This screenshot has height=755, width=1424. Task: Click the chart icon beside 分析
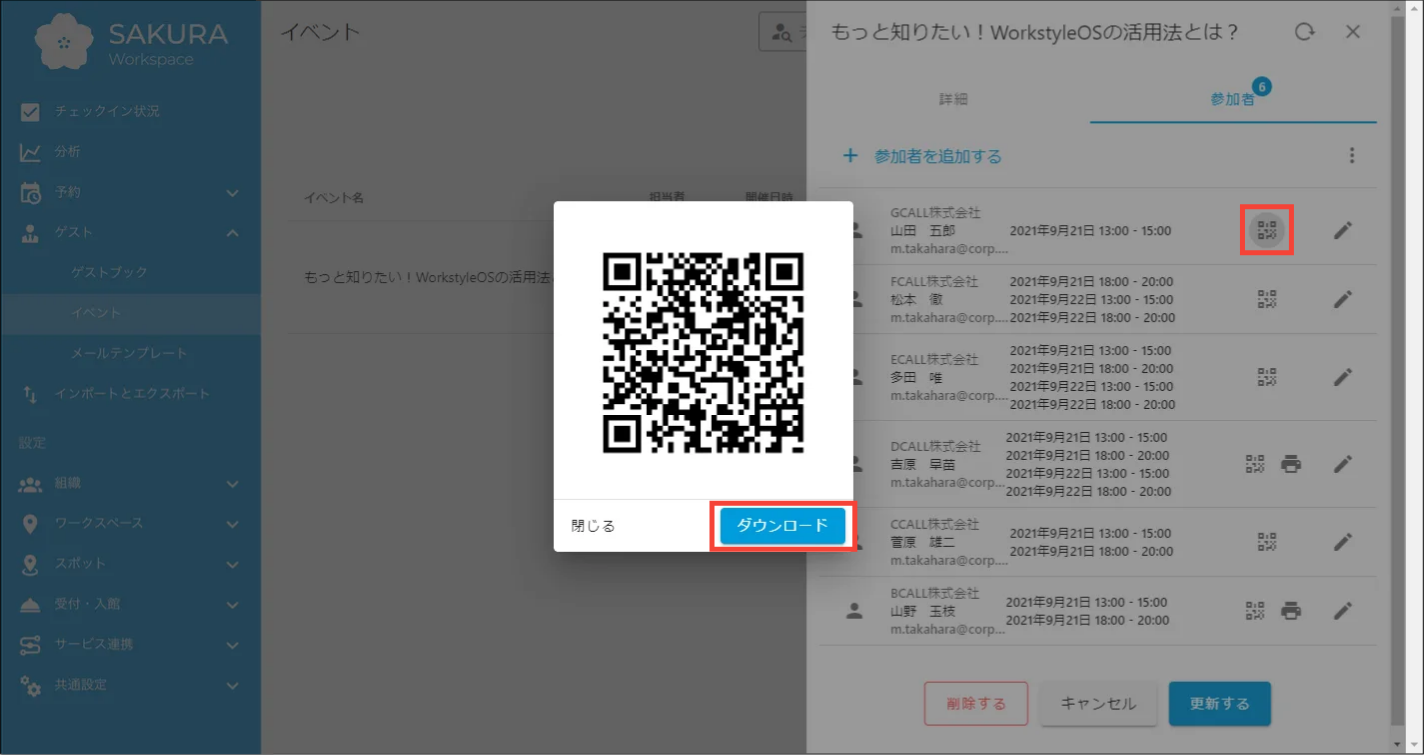click(30, 152)
